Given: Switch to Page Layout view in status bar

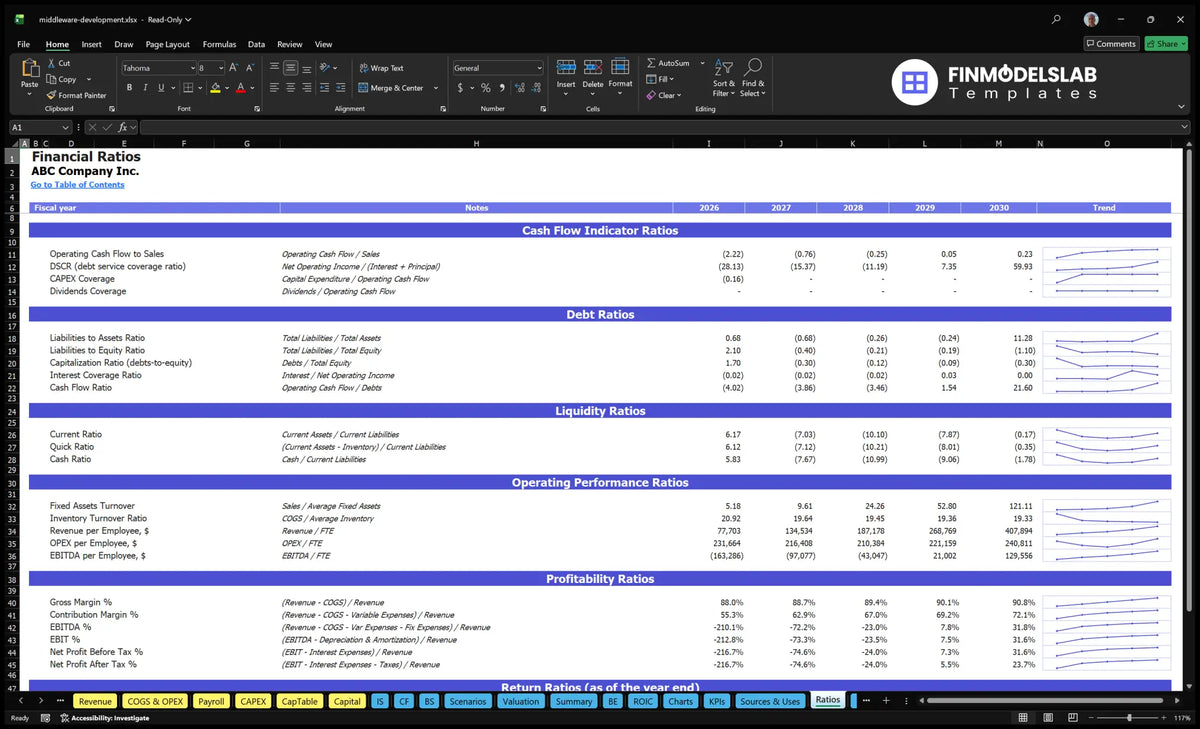Looking at the screenshot, I should coord(1046,718).
